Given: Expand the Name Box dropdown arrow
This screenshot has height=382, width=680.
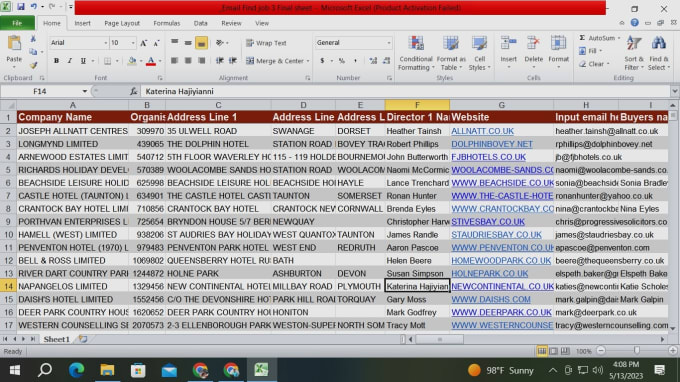Looking at the screenshot, I should click(x=85, y=91).
